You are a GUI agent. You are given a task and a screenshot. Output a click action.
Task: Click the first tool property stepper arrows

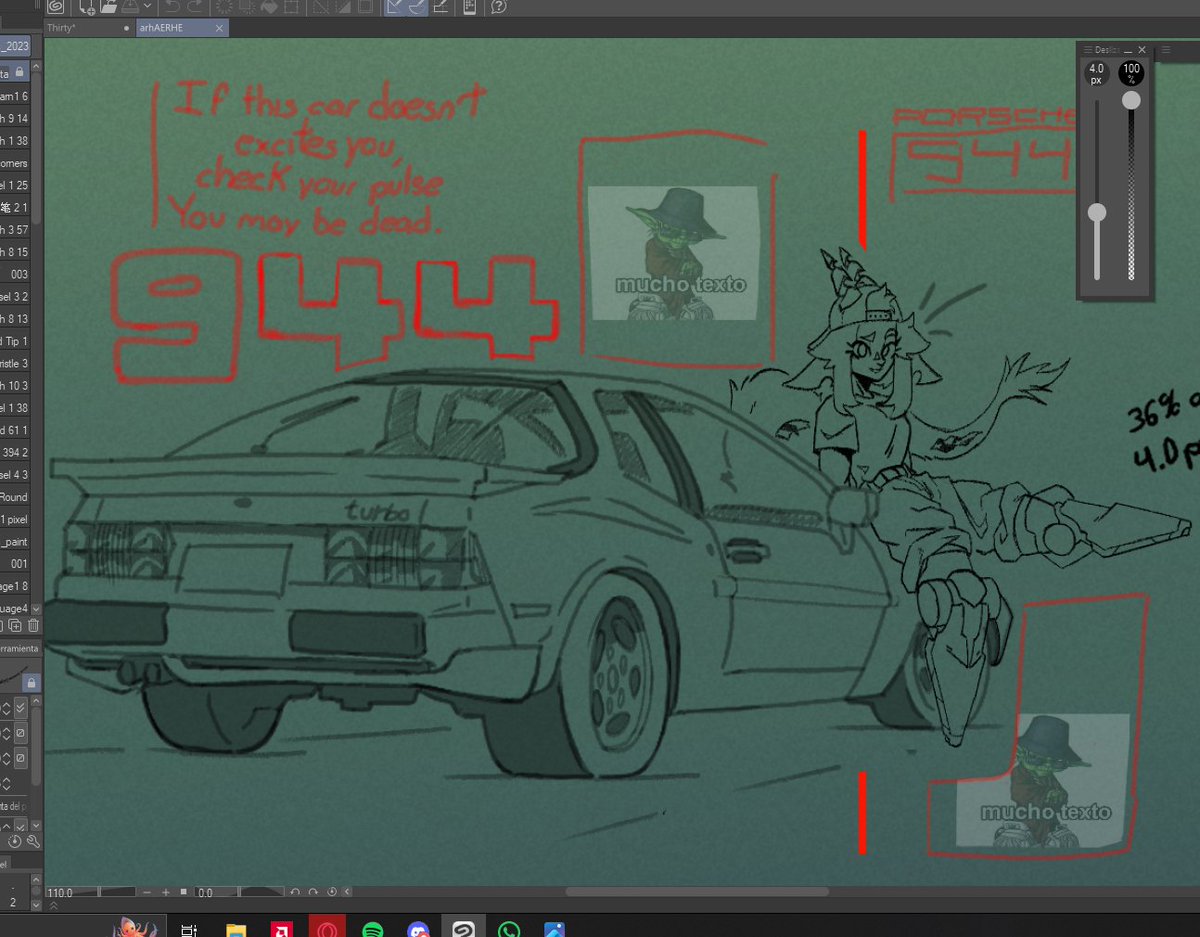tap(7, 708)
